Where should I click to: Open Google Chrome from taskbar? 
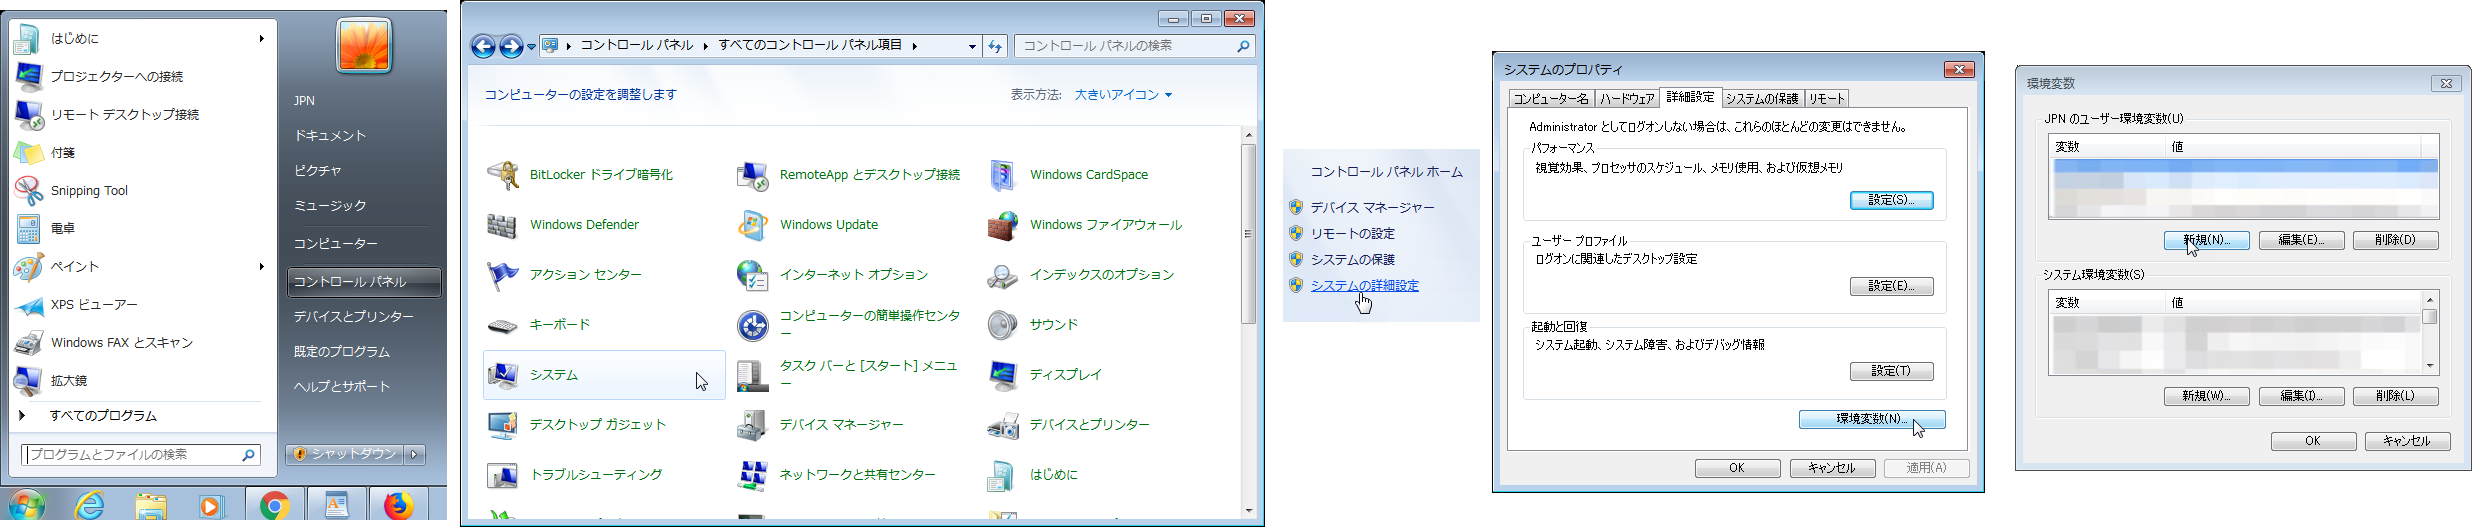tap(275, 506)
